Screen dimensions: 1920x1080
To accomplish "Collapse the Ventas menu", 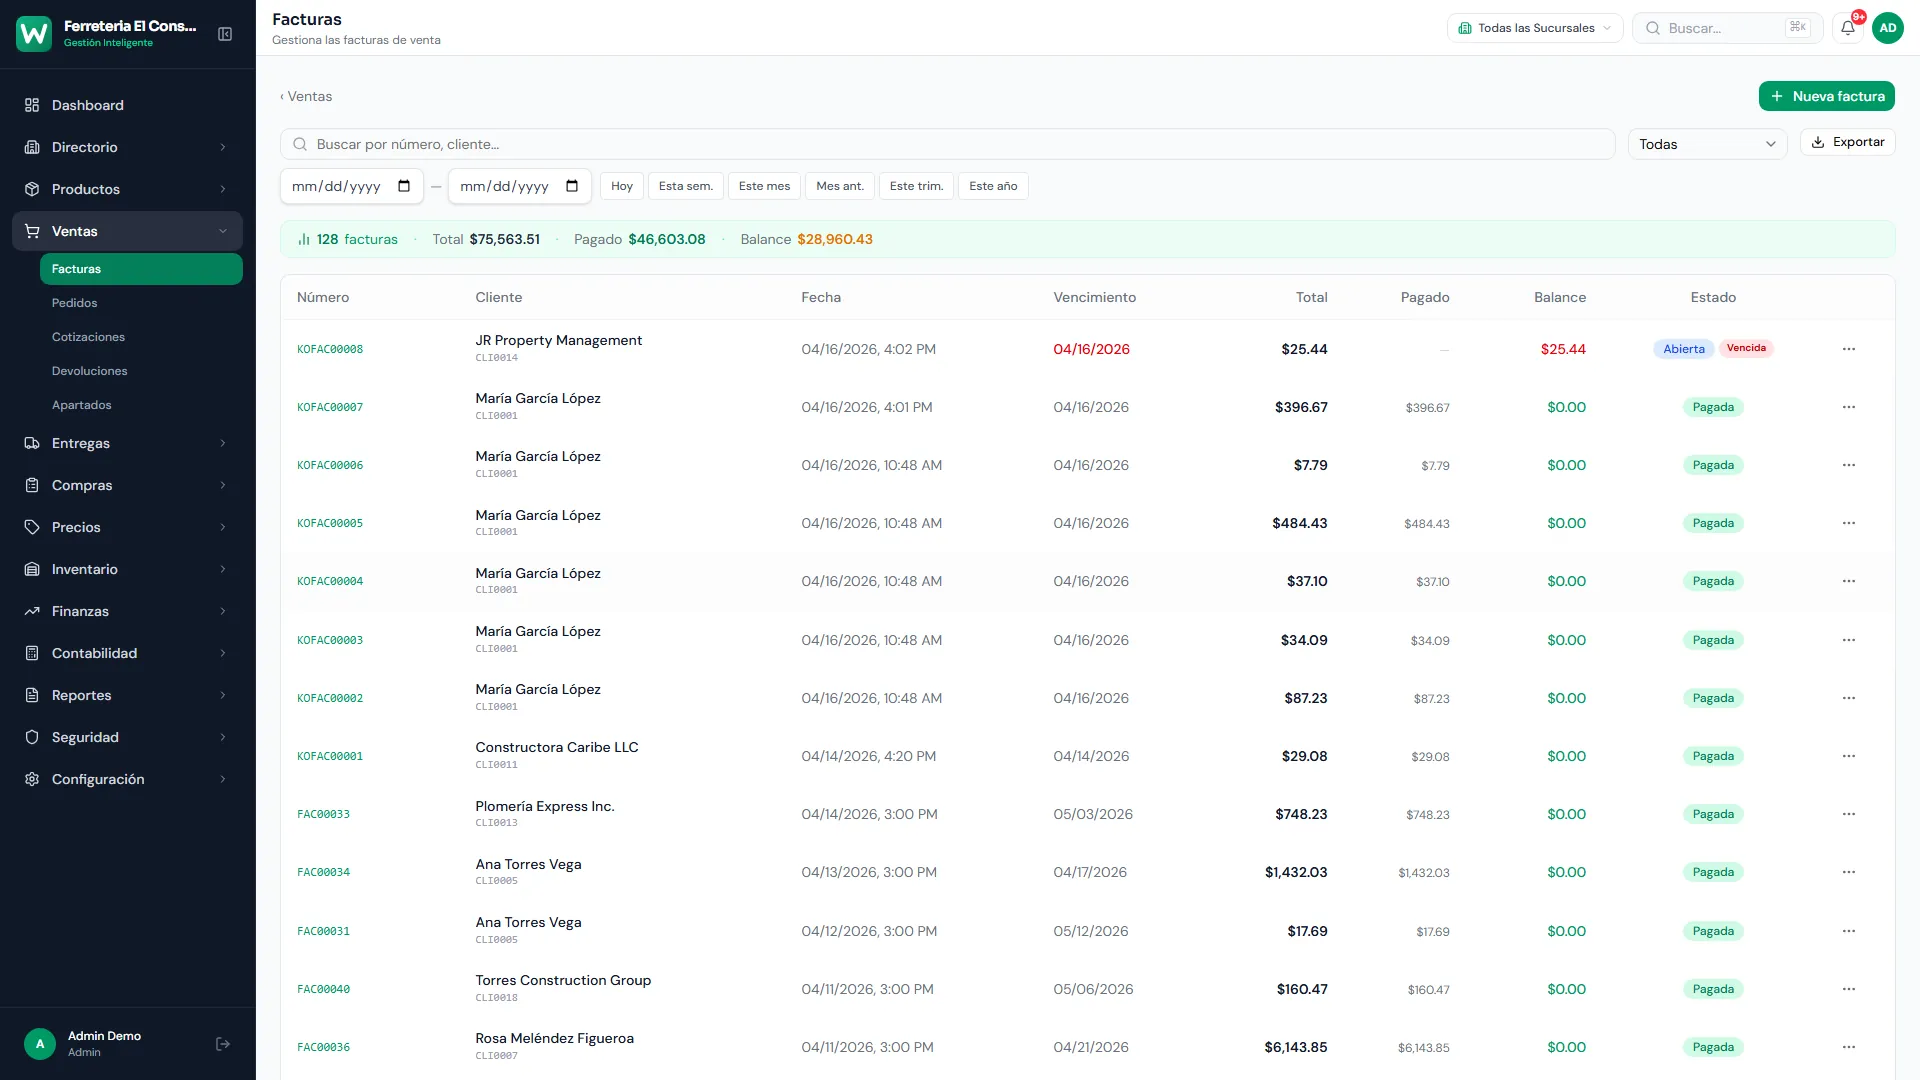I will (127, 231).
